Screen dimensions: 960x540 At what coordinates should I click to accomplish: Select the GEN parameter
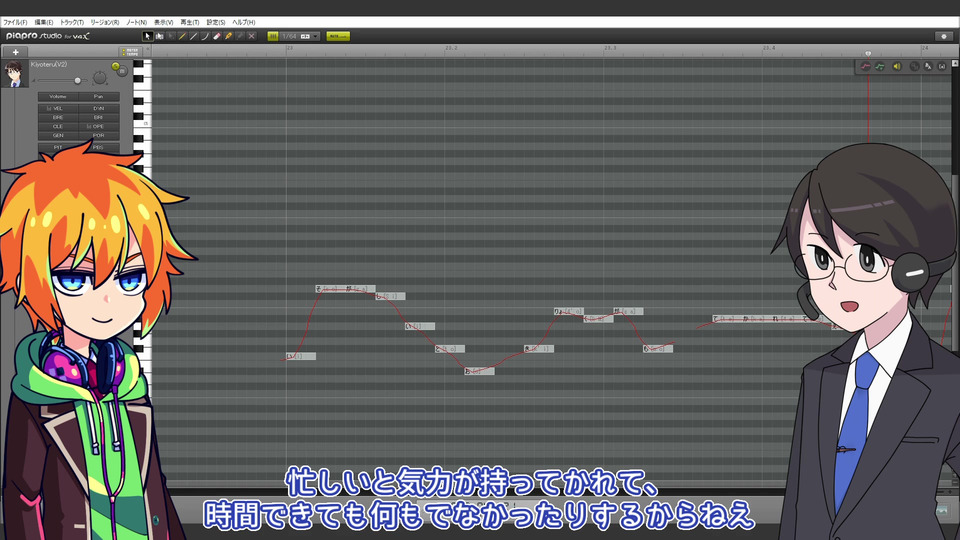(58, 135)
